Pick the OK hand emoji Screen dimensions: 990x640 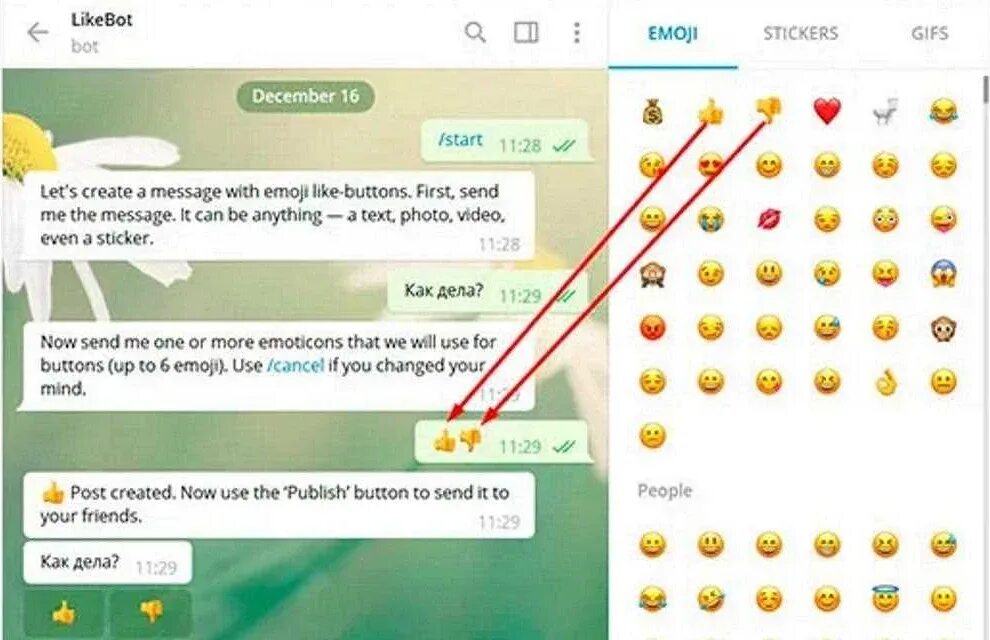click(x=885, y=382)
